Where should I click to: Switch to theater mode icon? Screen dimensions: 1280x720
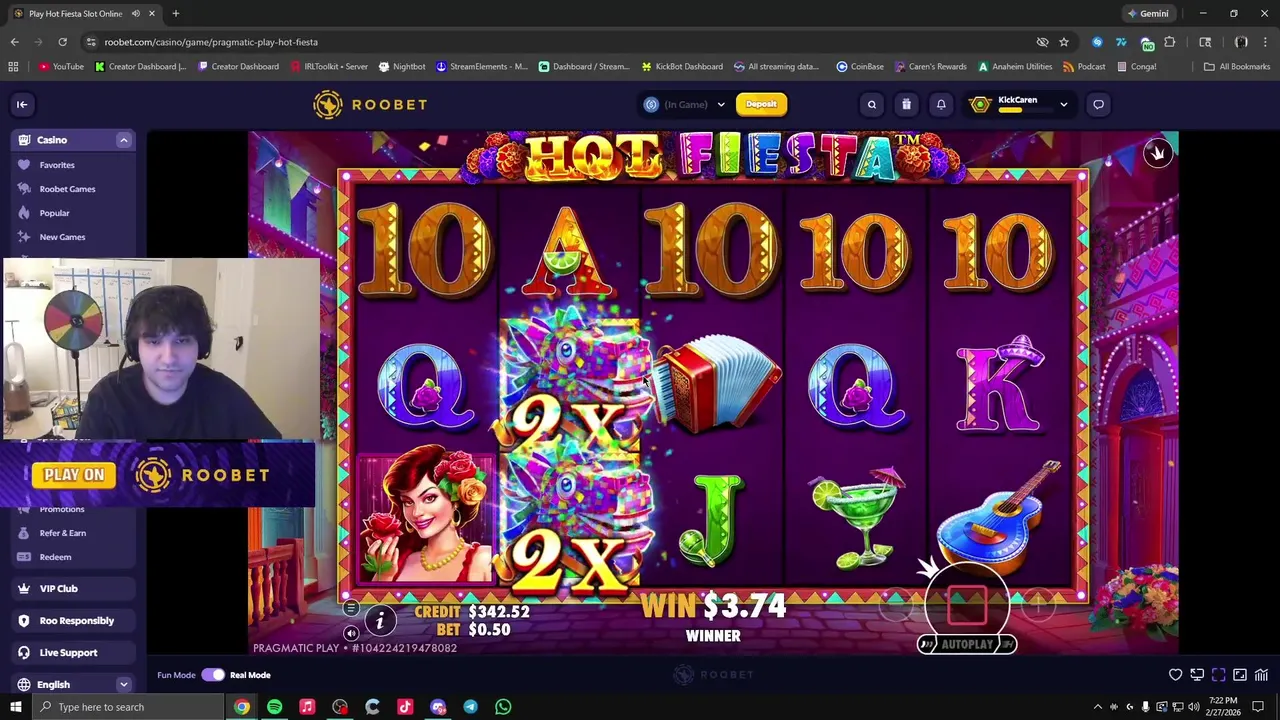click(1240, 675)
